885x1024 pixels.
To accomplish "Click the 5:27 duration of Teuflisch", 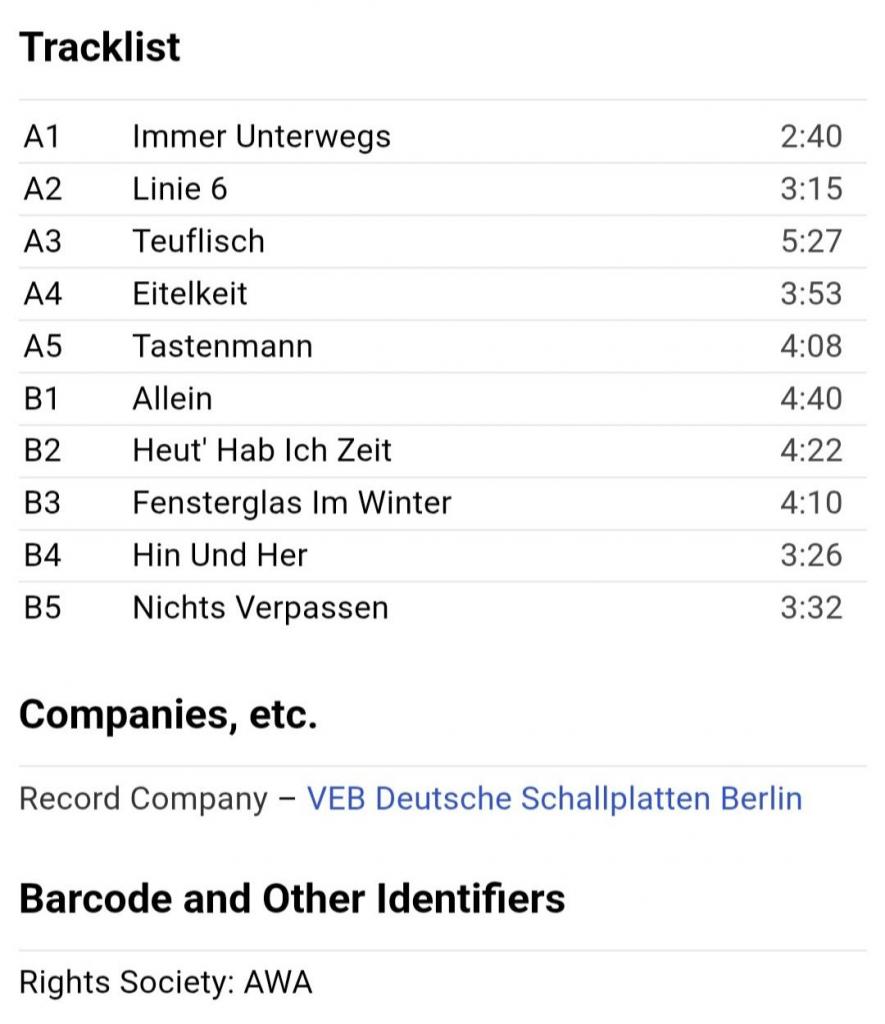I will coord(811,242).
